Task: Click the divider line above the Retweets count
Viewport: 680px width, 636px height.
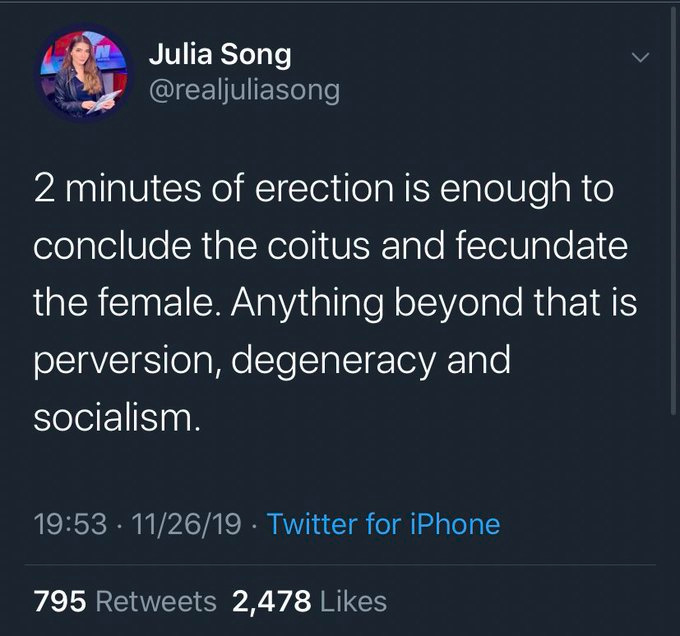Action: coord(340,565)
